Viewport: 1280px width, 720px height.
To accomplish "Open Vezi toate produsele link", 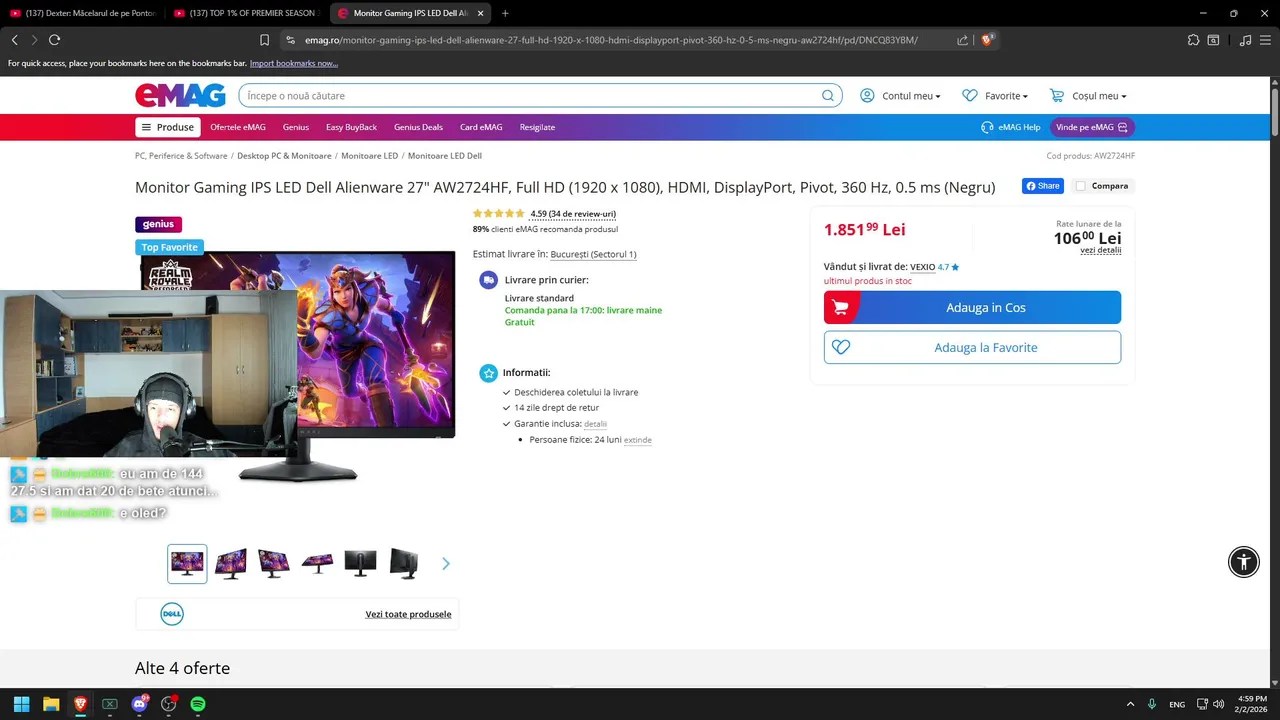I will (408, 614).
